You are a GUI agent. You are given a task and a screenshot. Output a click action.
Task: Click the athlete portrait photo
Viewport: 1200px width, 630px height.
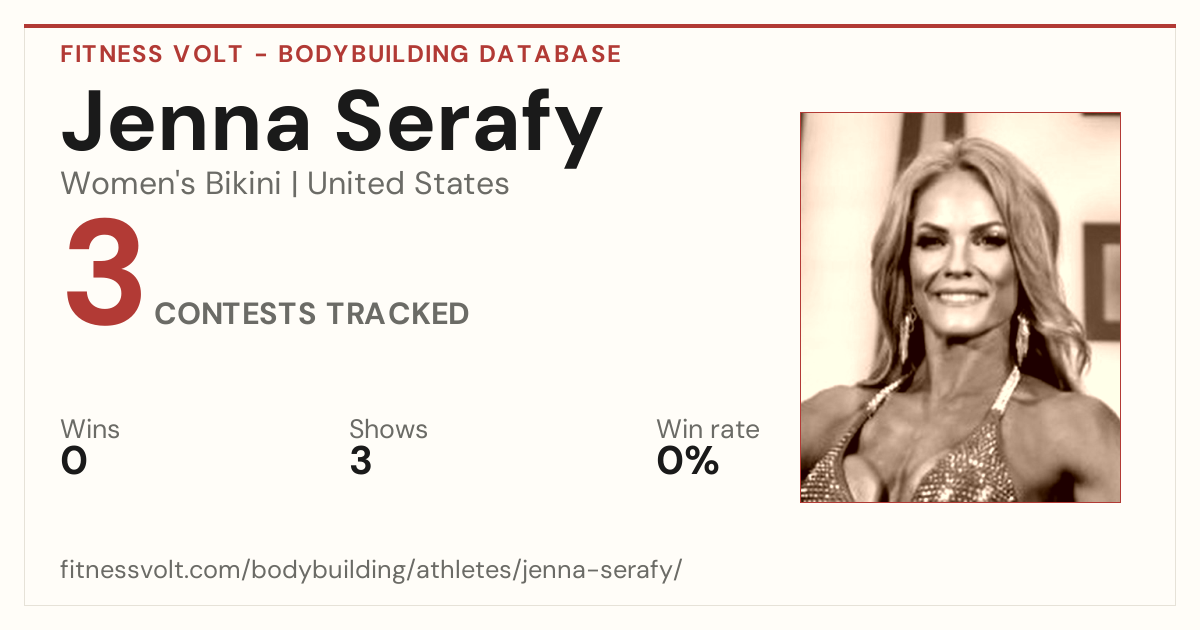(x=960, y=307)
